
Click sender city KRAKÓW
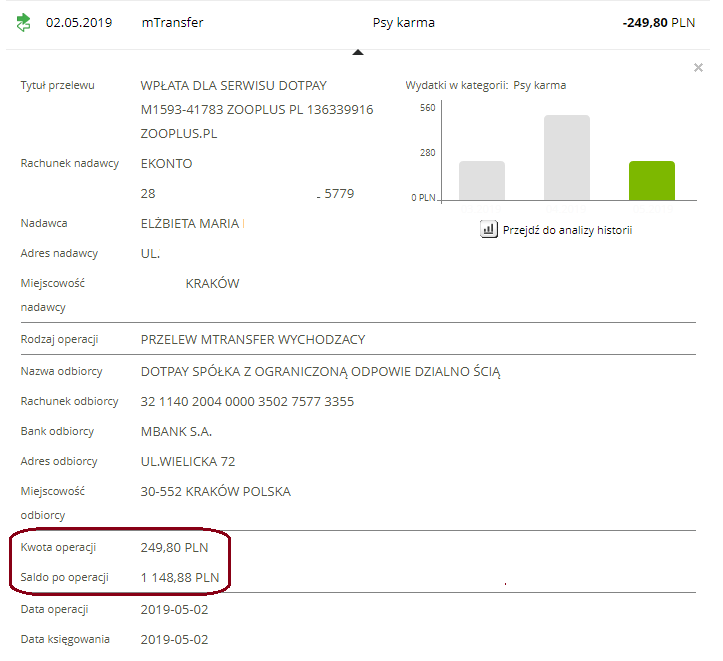(212, 283)
